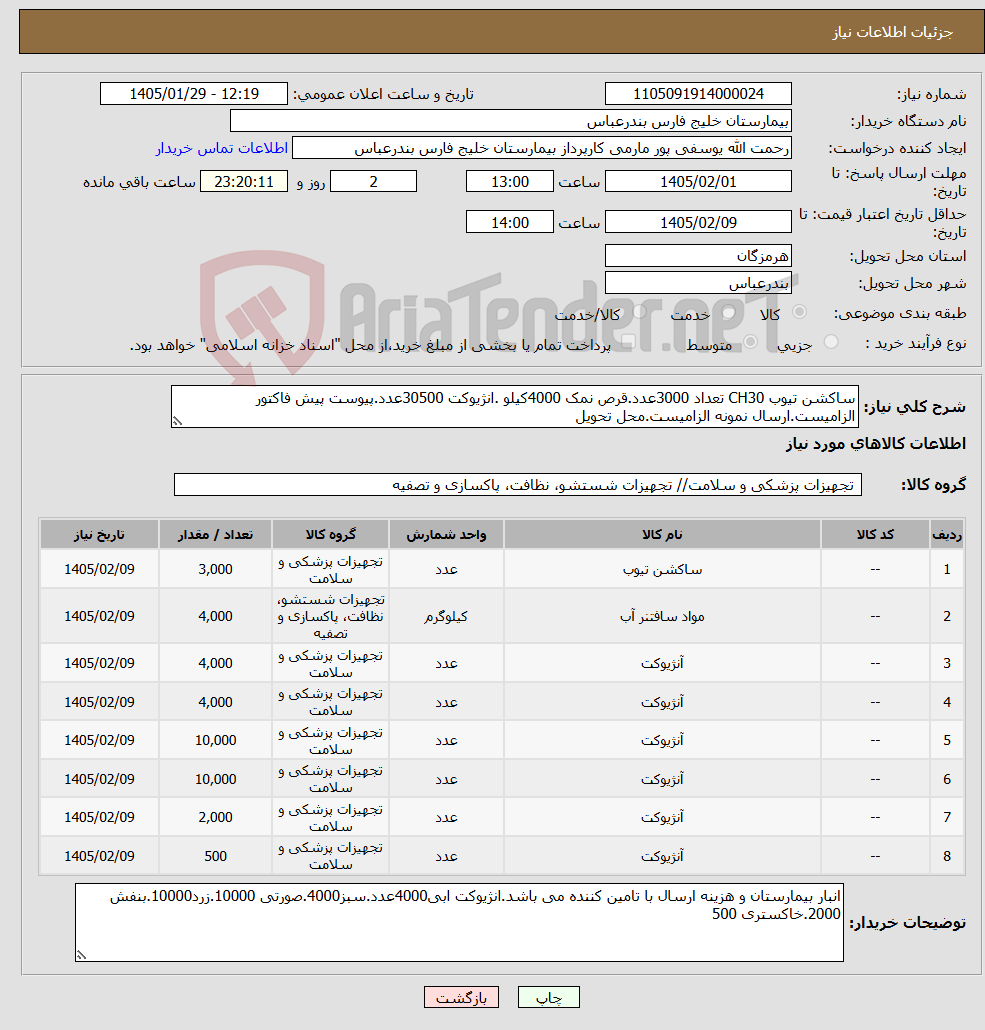The height and width of the screenshot is (1030, 985).
Task: Click آنژیوکت name in row 3
Action: (x=662, y=663)
